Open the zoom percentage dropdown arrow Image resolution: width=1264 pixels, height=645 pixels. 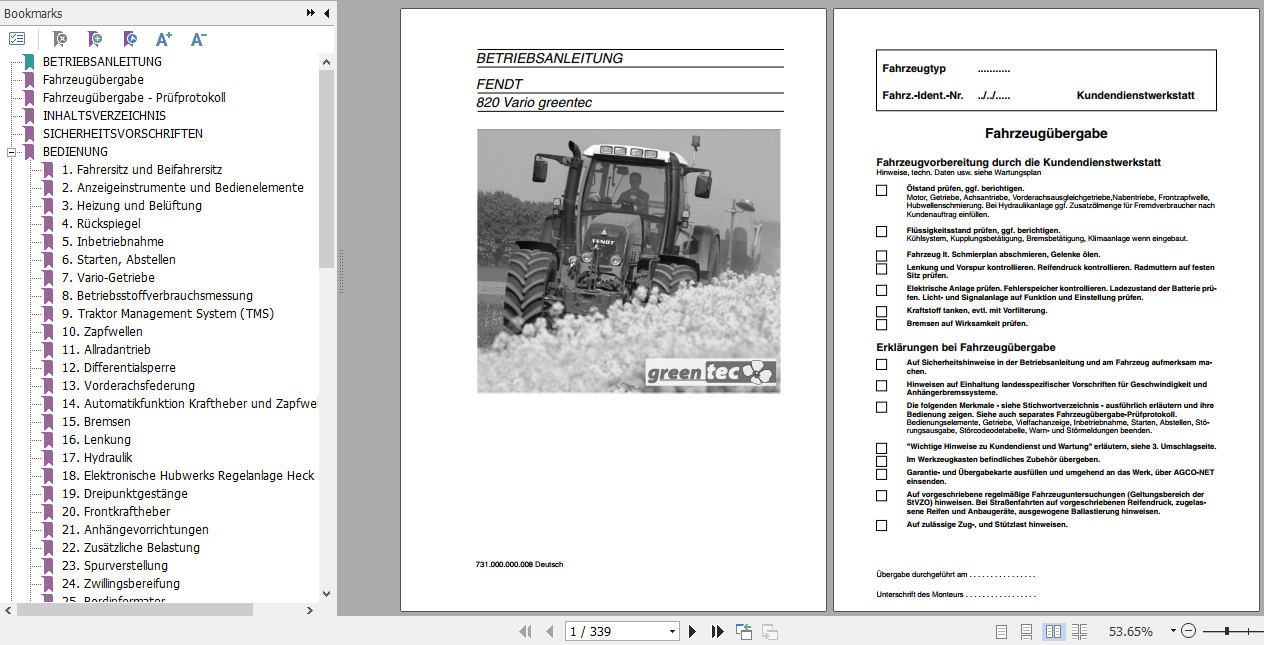coord(1171,631)
